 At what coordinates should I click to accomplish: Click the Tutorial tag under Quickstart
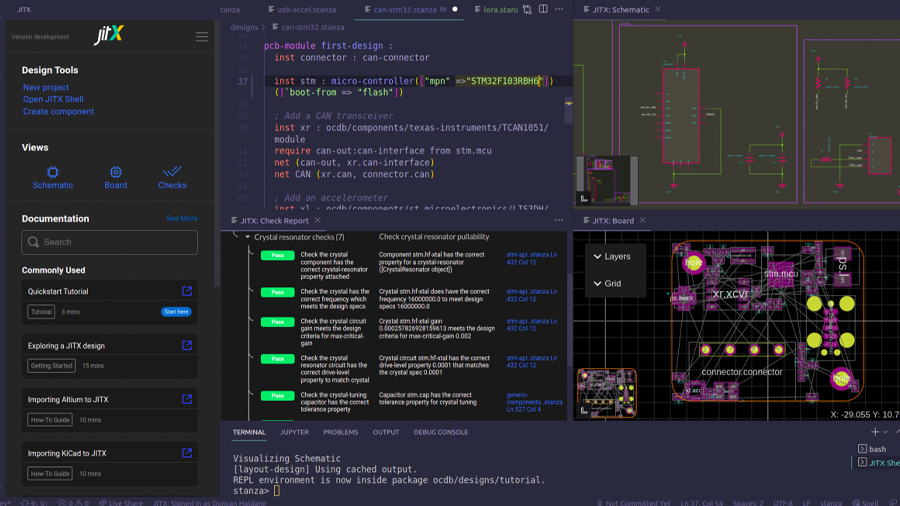41,312
